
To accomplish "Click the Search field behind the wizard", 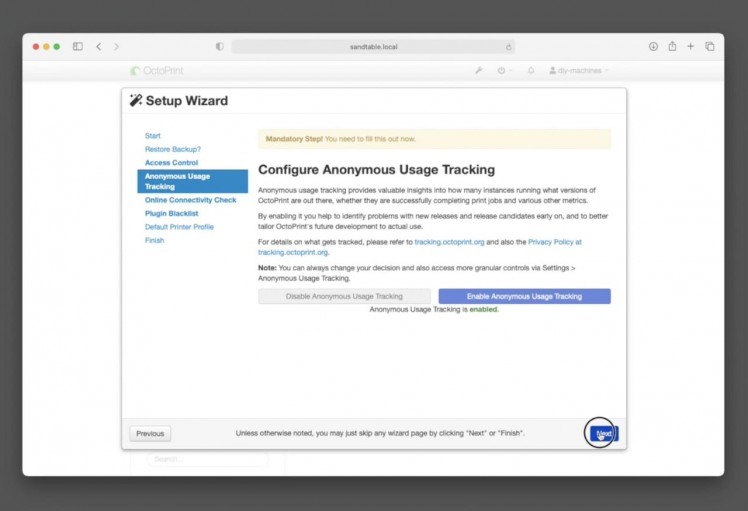I will [207, 459].
